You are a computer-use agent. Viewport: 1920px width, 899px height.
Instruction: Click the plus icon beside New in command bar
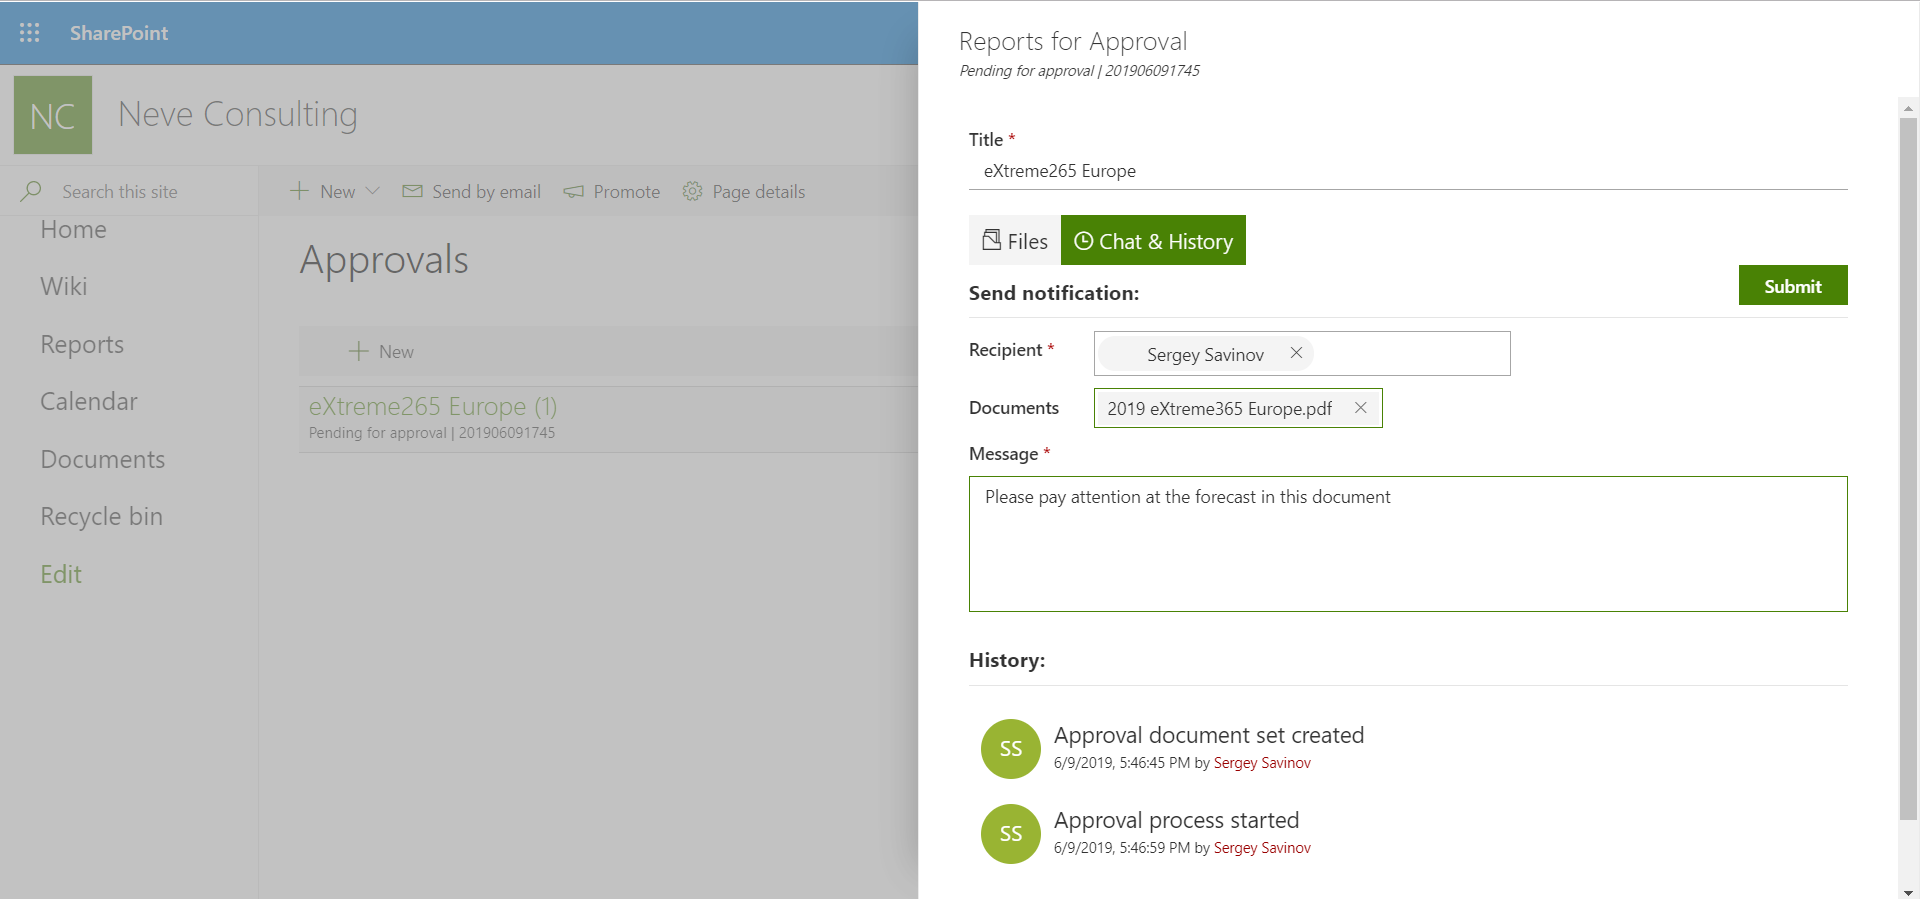[x=299, y=190]
